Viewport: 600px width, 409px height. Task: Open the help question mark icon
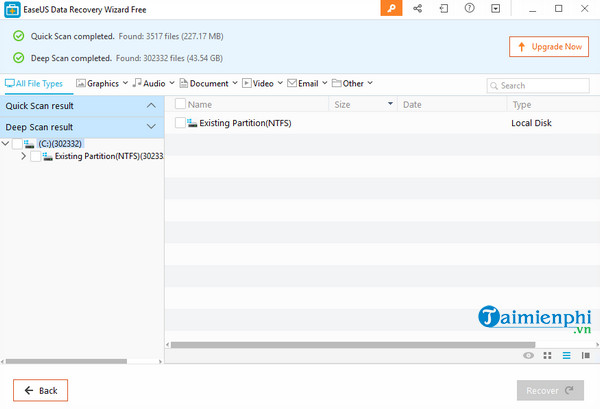click(x=470, y=8)
